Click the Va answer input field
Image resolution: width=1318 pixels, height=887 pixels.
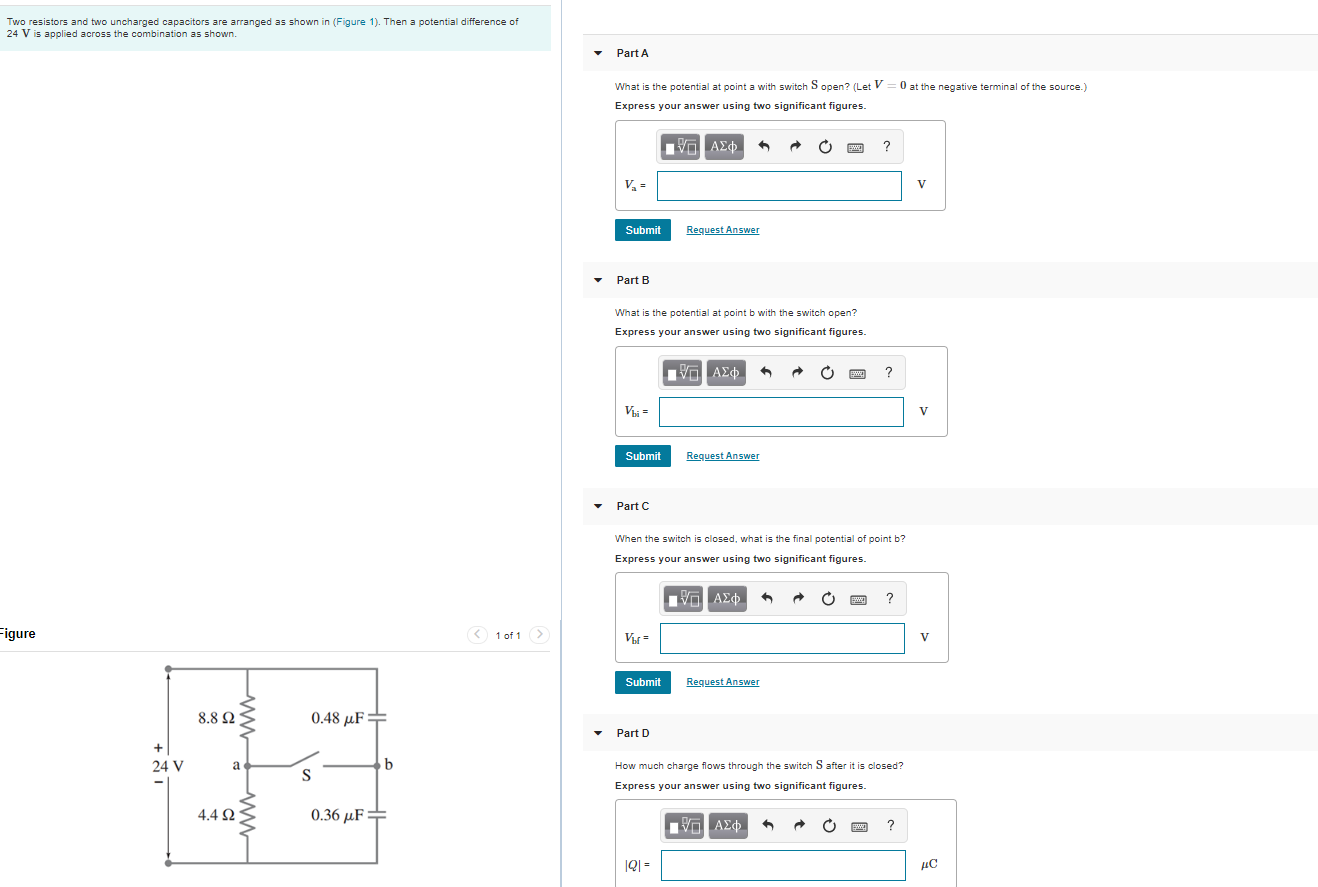pyautogui.click(x=779, y=185)
